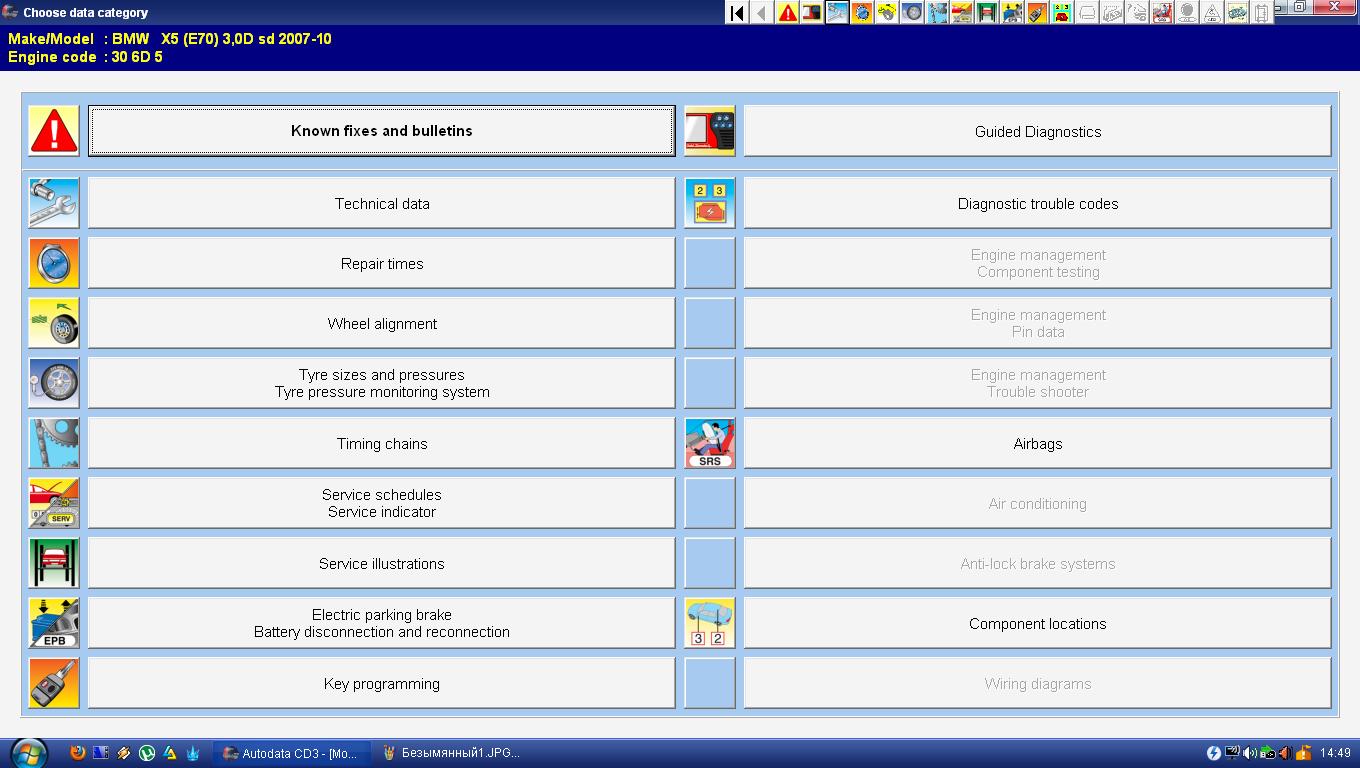Click the large EPB icon in the left column
The width and height of the screenshot is (1360, 768).
coord(54,623)
